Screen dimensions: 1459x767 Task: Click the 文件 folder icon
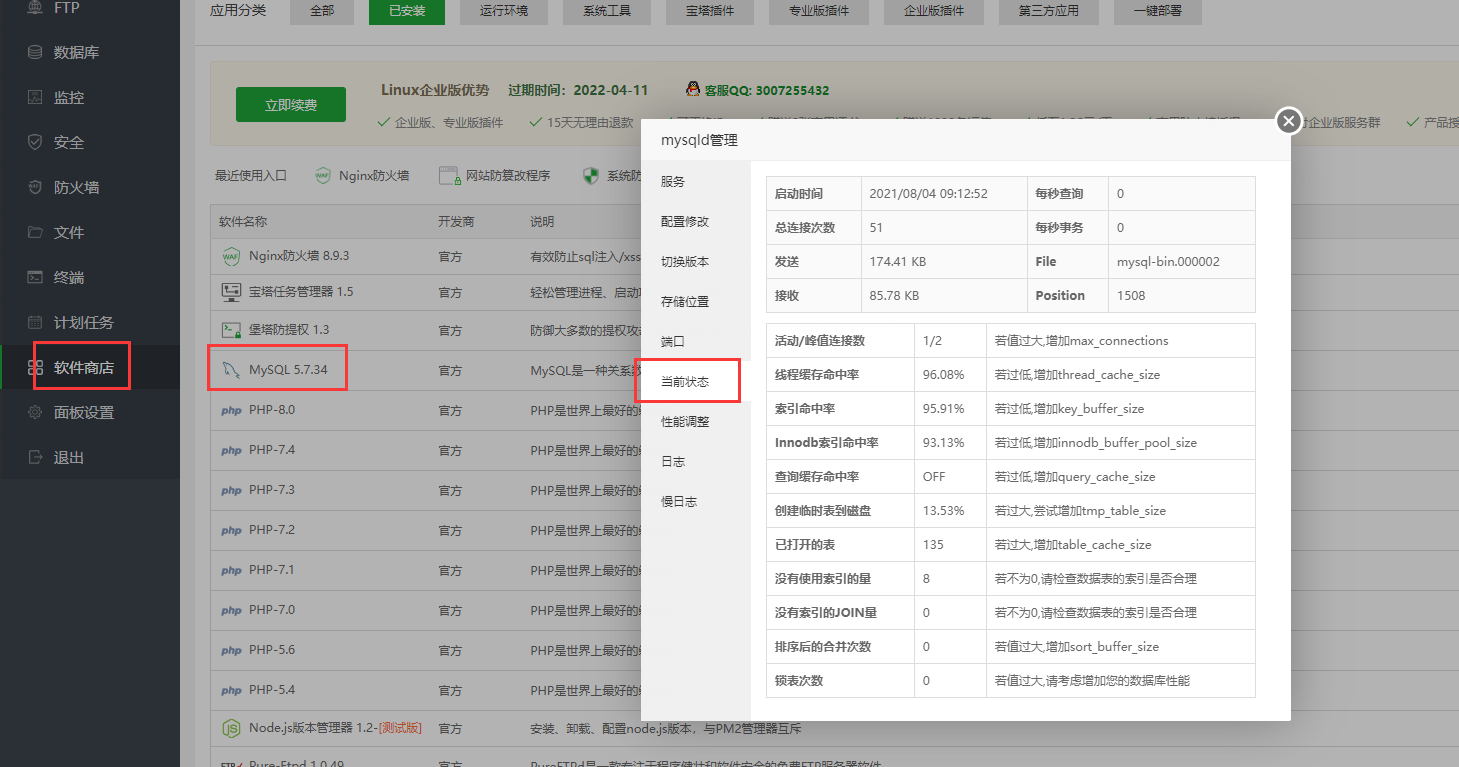coord(35,232)
